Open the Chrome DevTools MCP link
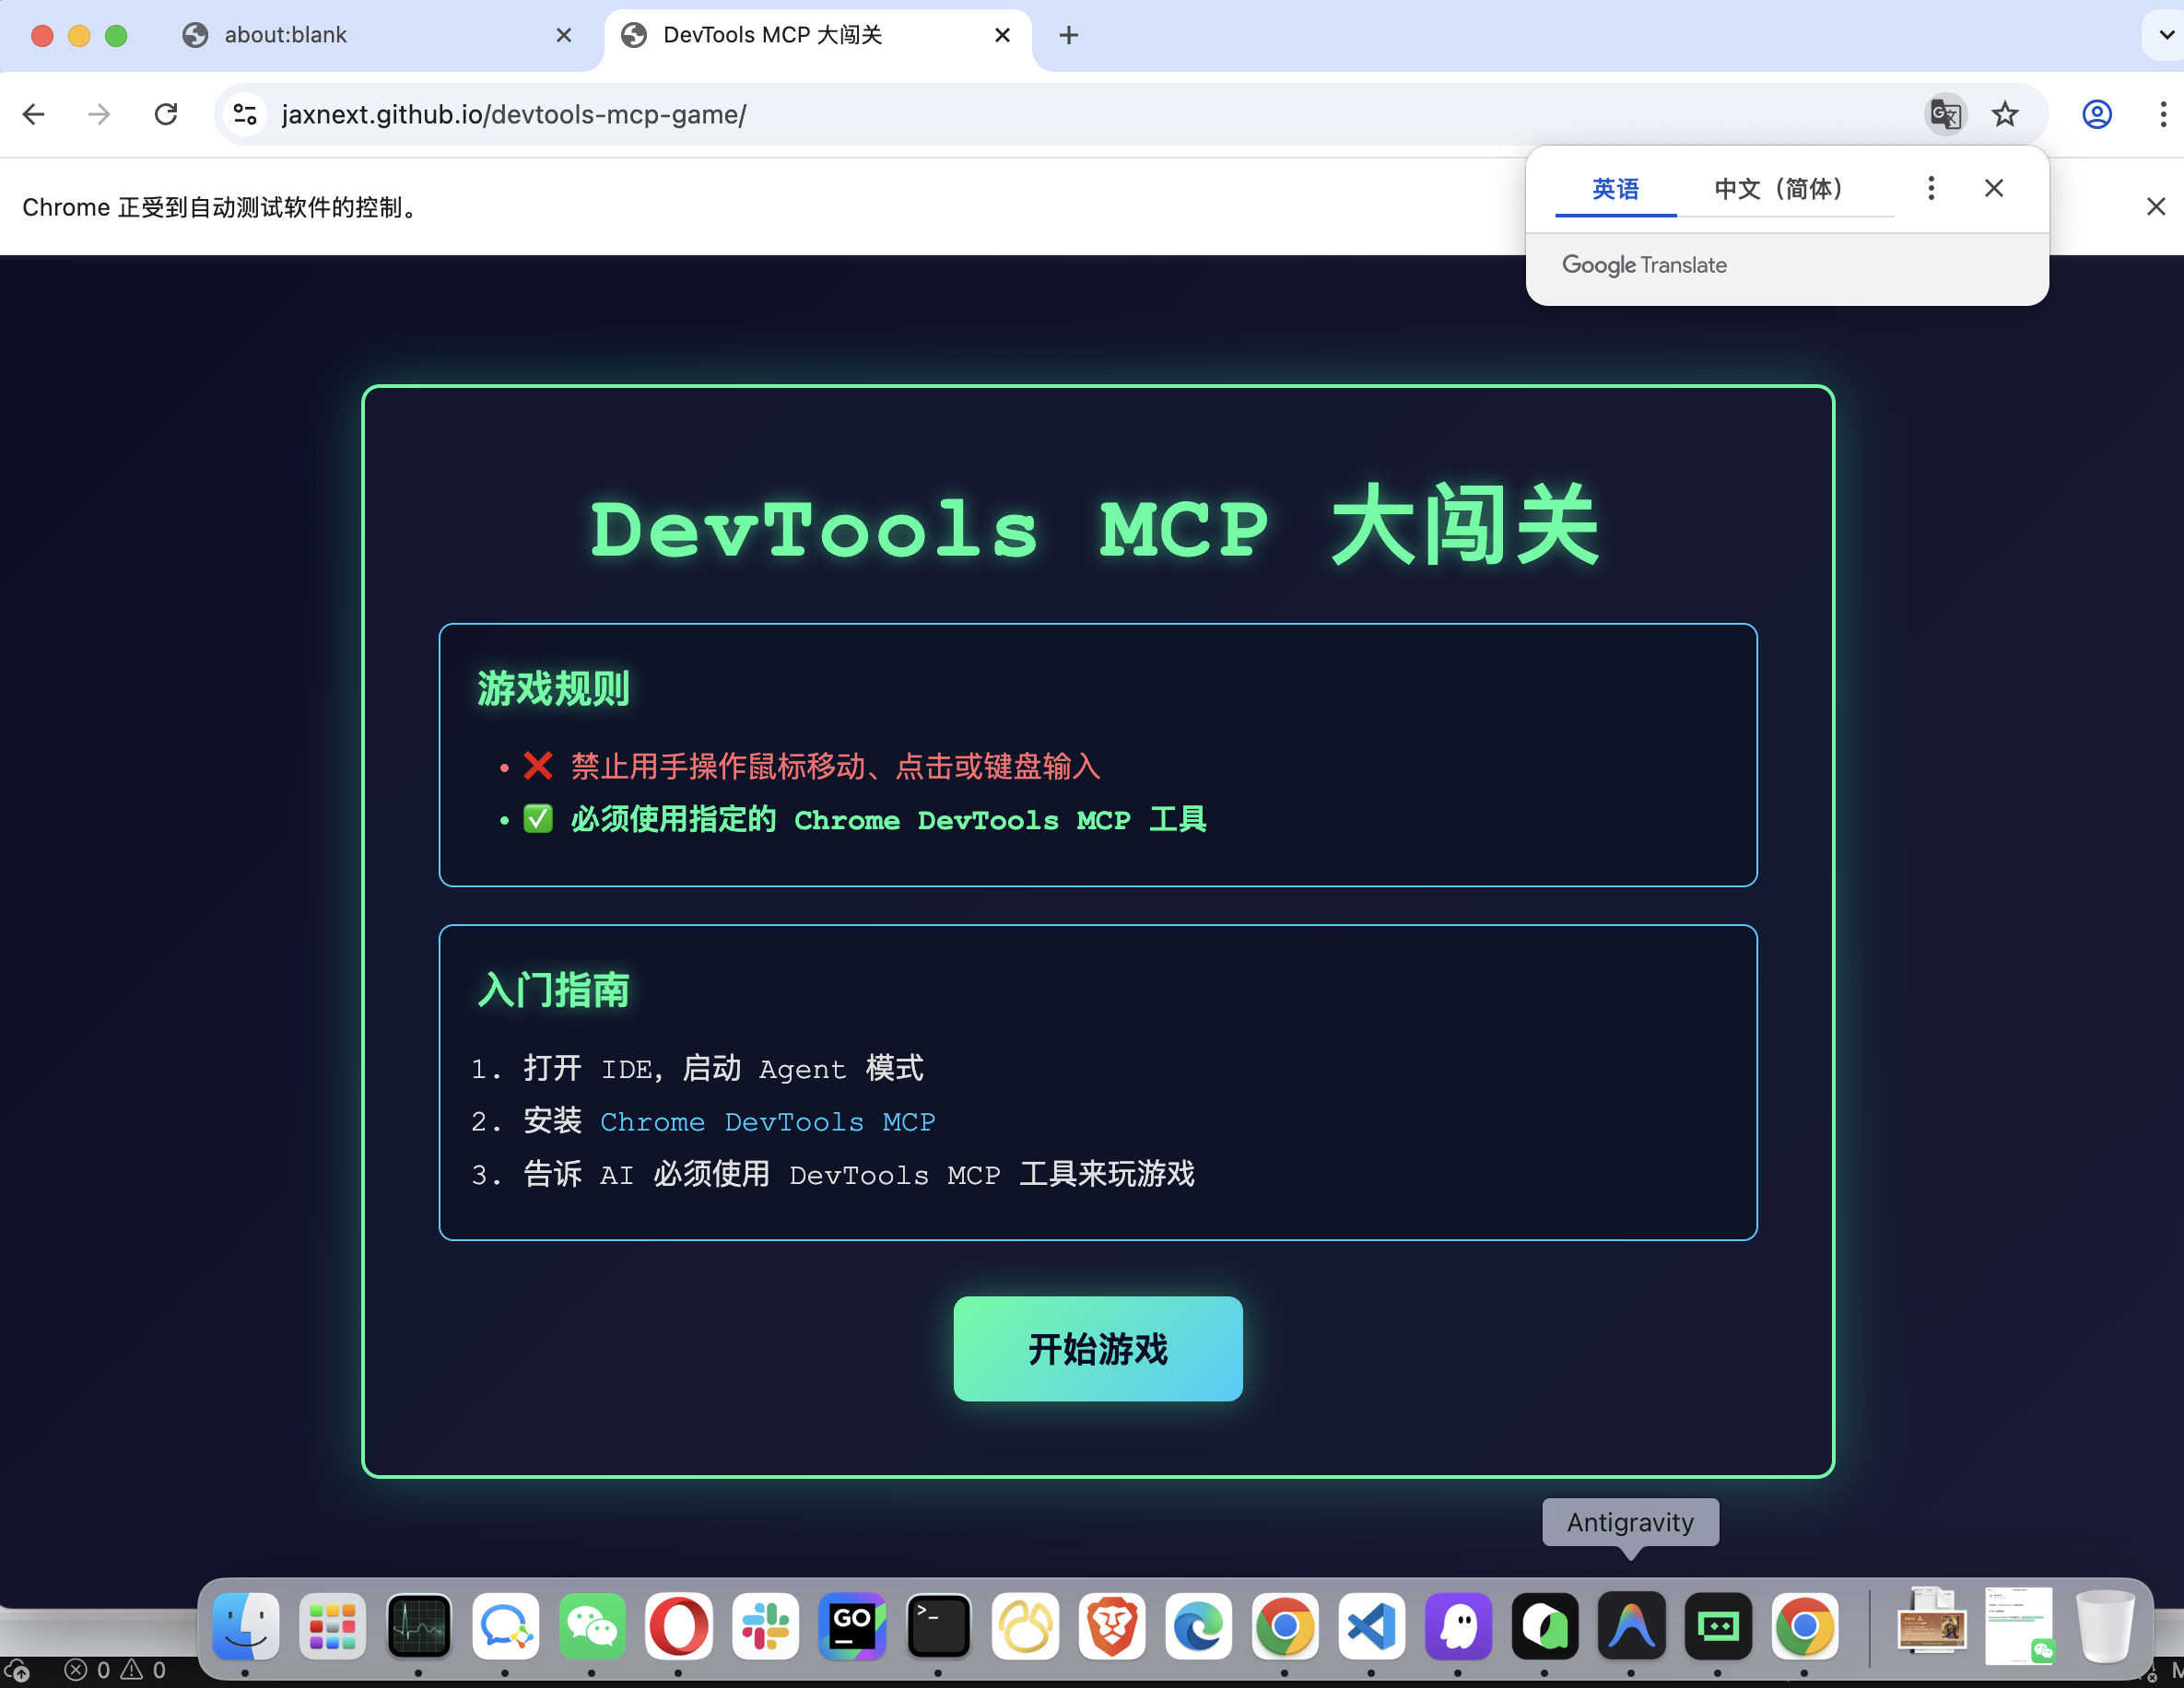 click(767, 1122)
